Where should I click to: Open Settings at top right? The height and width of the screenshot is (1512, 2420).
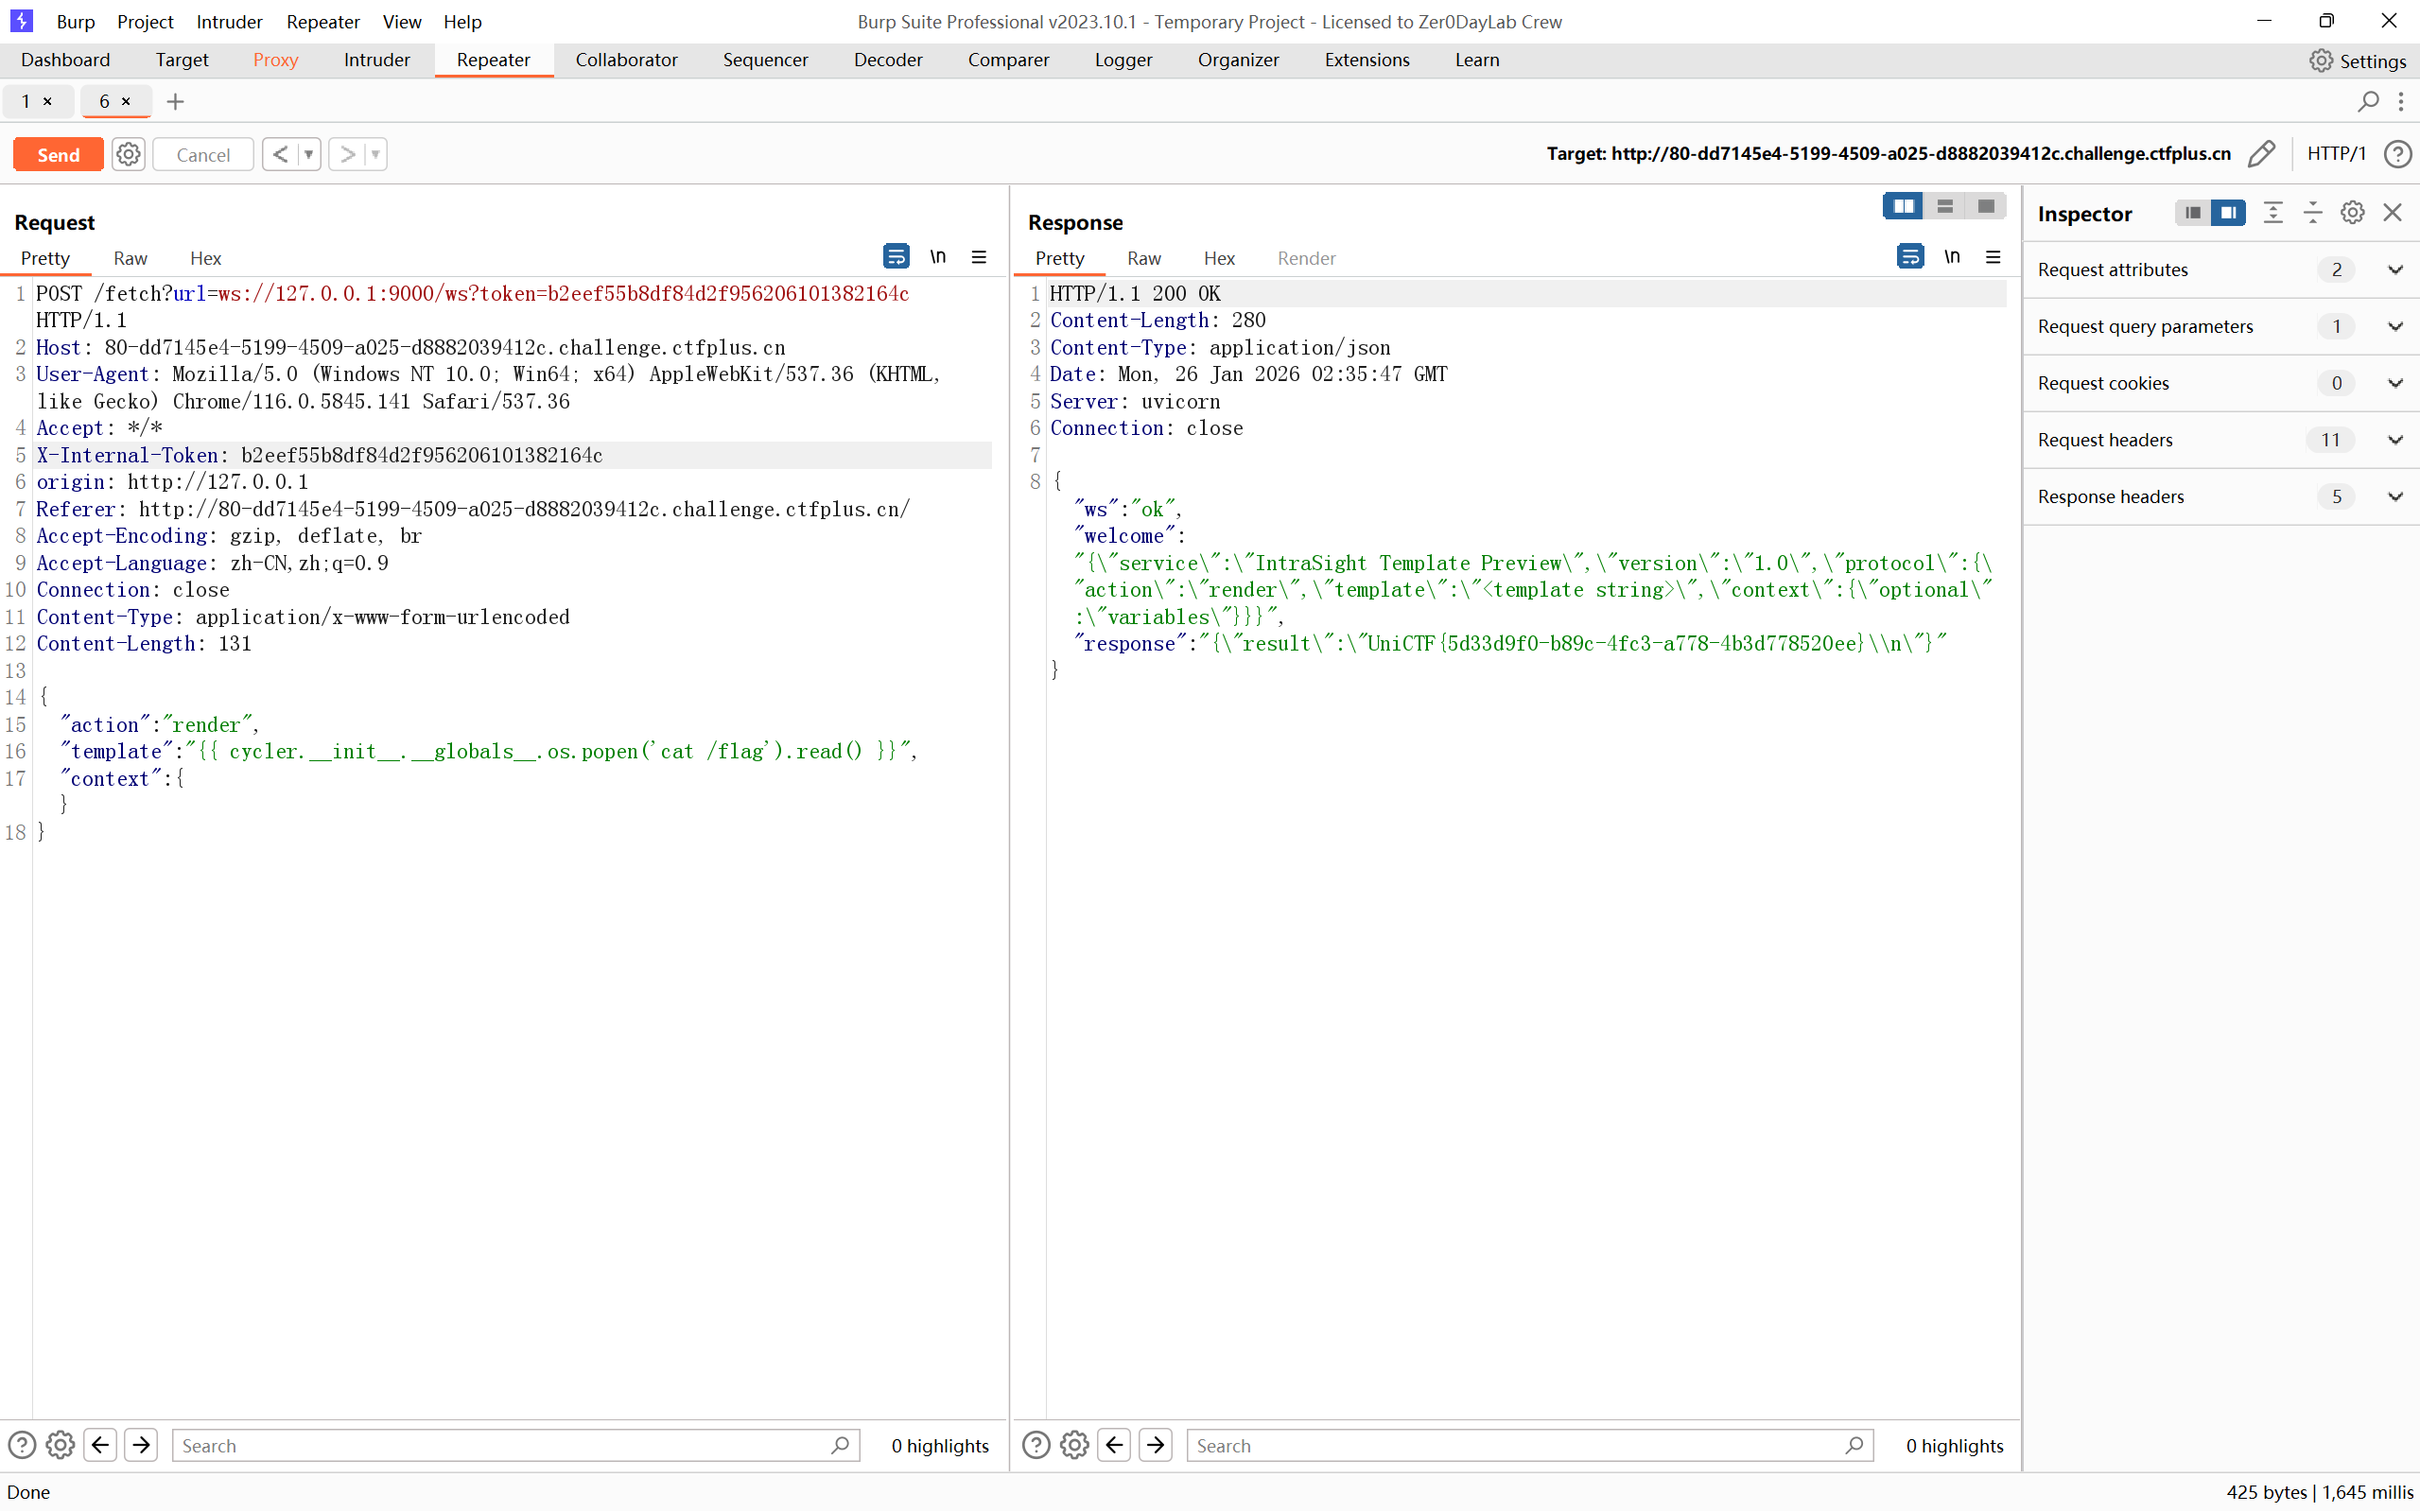coord(2358,61)
